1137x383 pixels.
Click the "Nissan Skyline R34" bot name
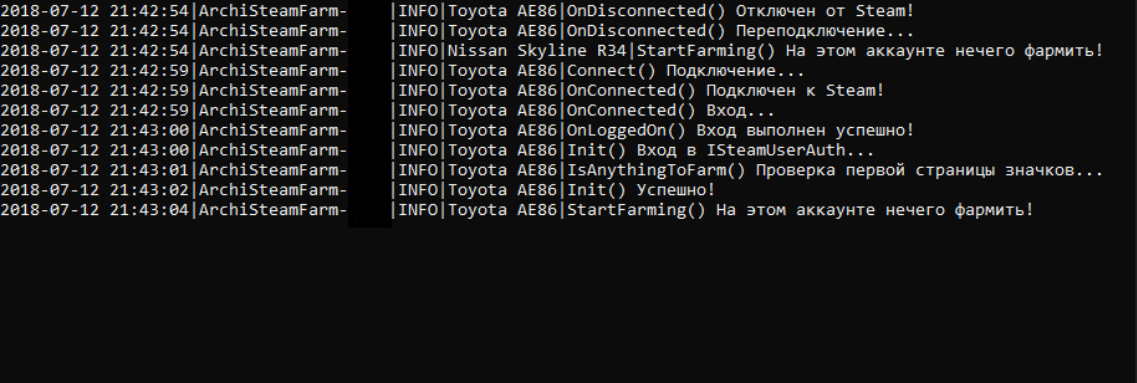click(x=539, y=52)
